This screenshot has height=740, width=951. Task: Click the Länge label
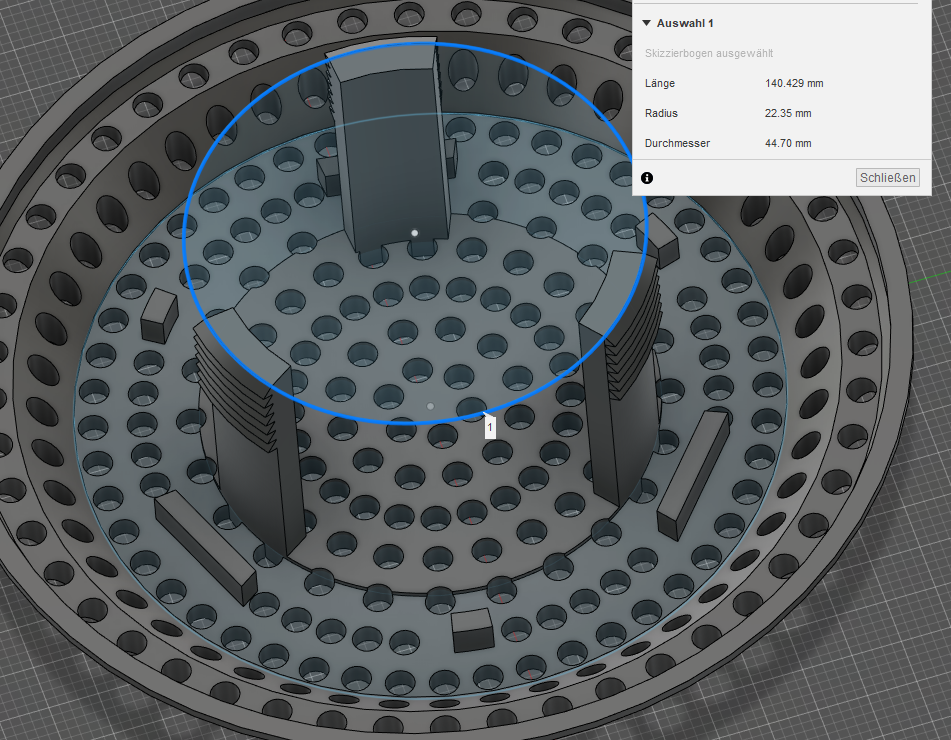660,83
